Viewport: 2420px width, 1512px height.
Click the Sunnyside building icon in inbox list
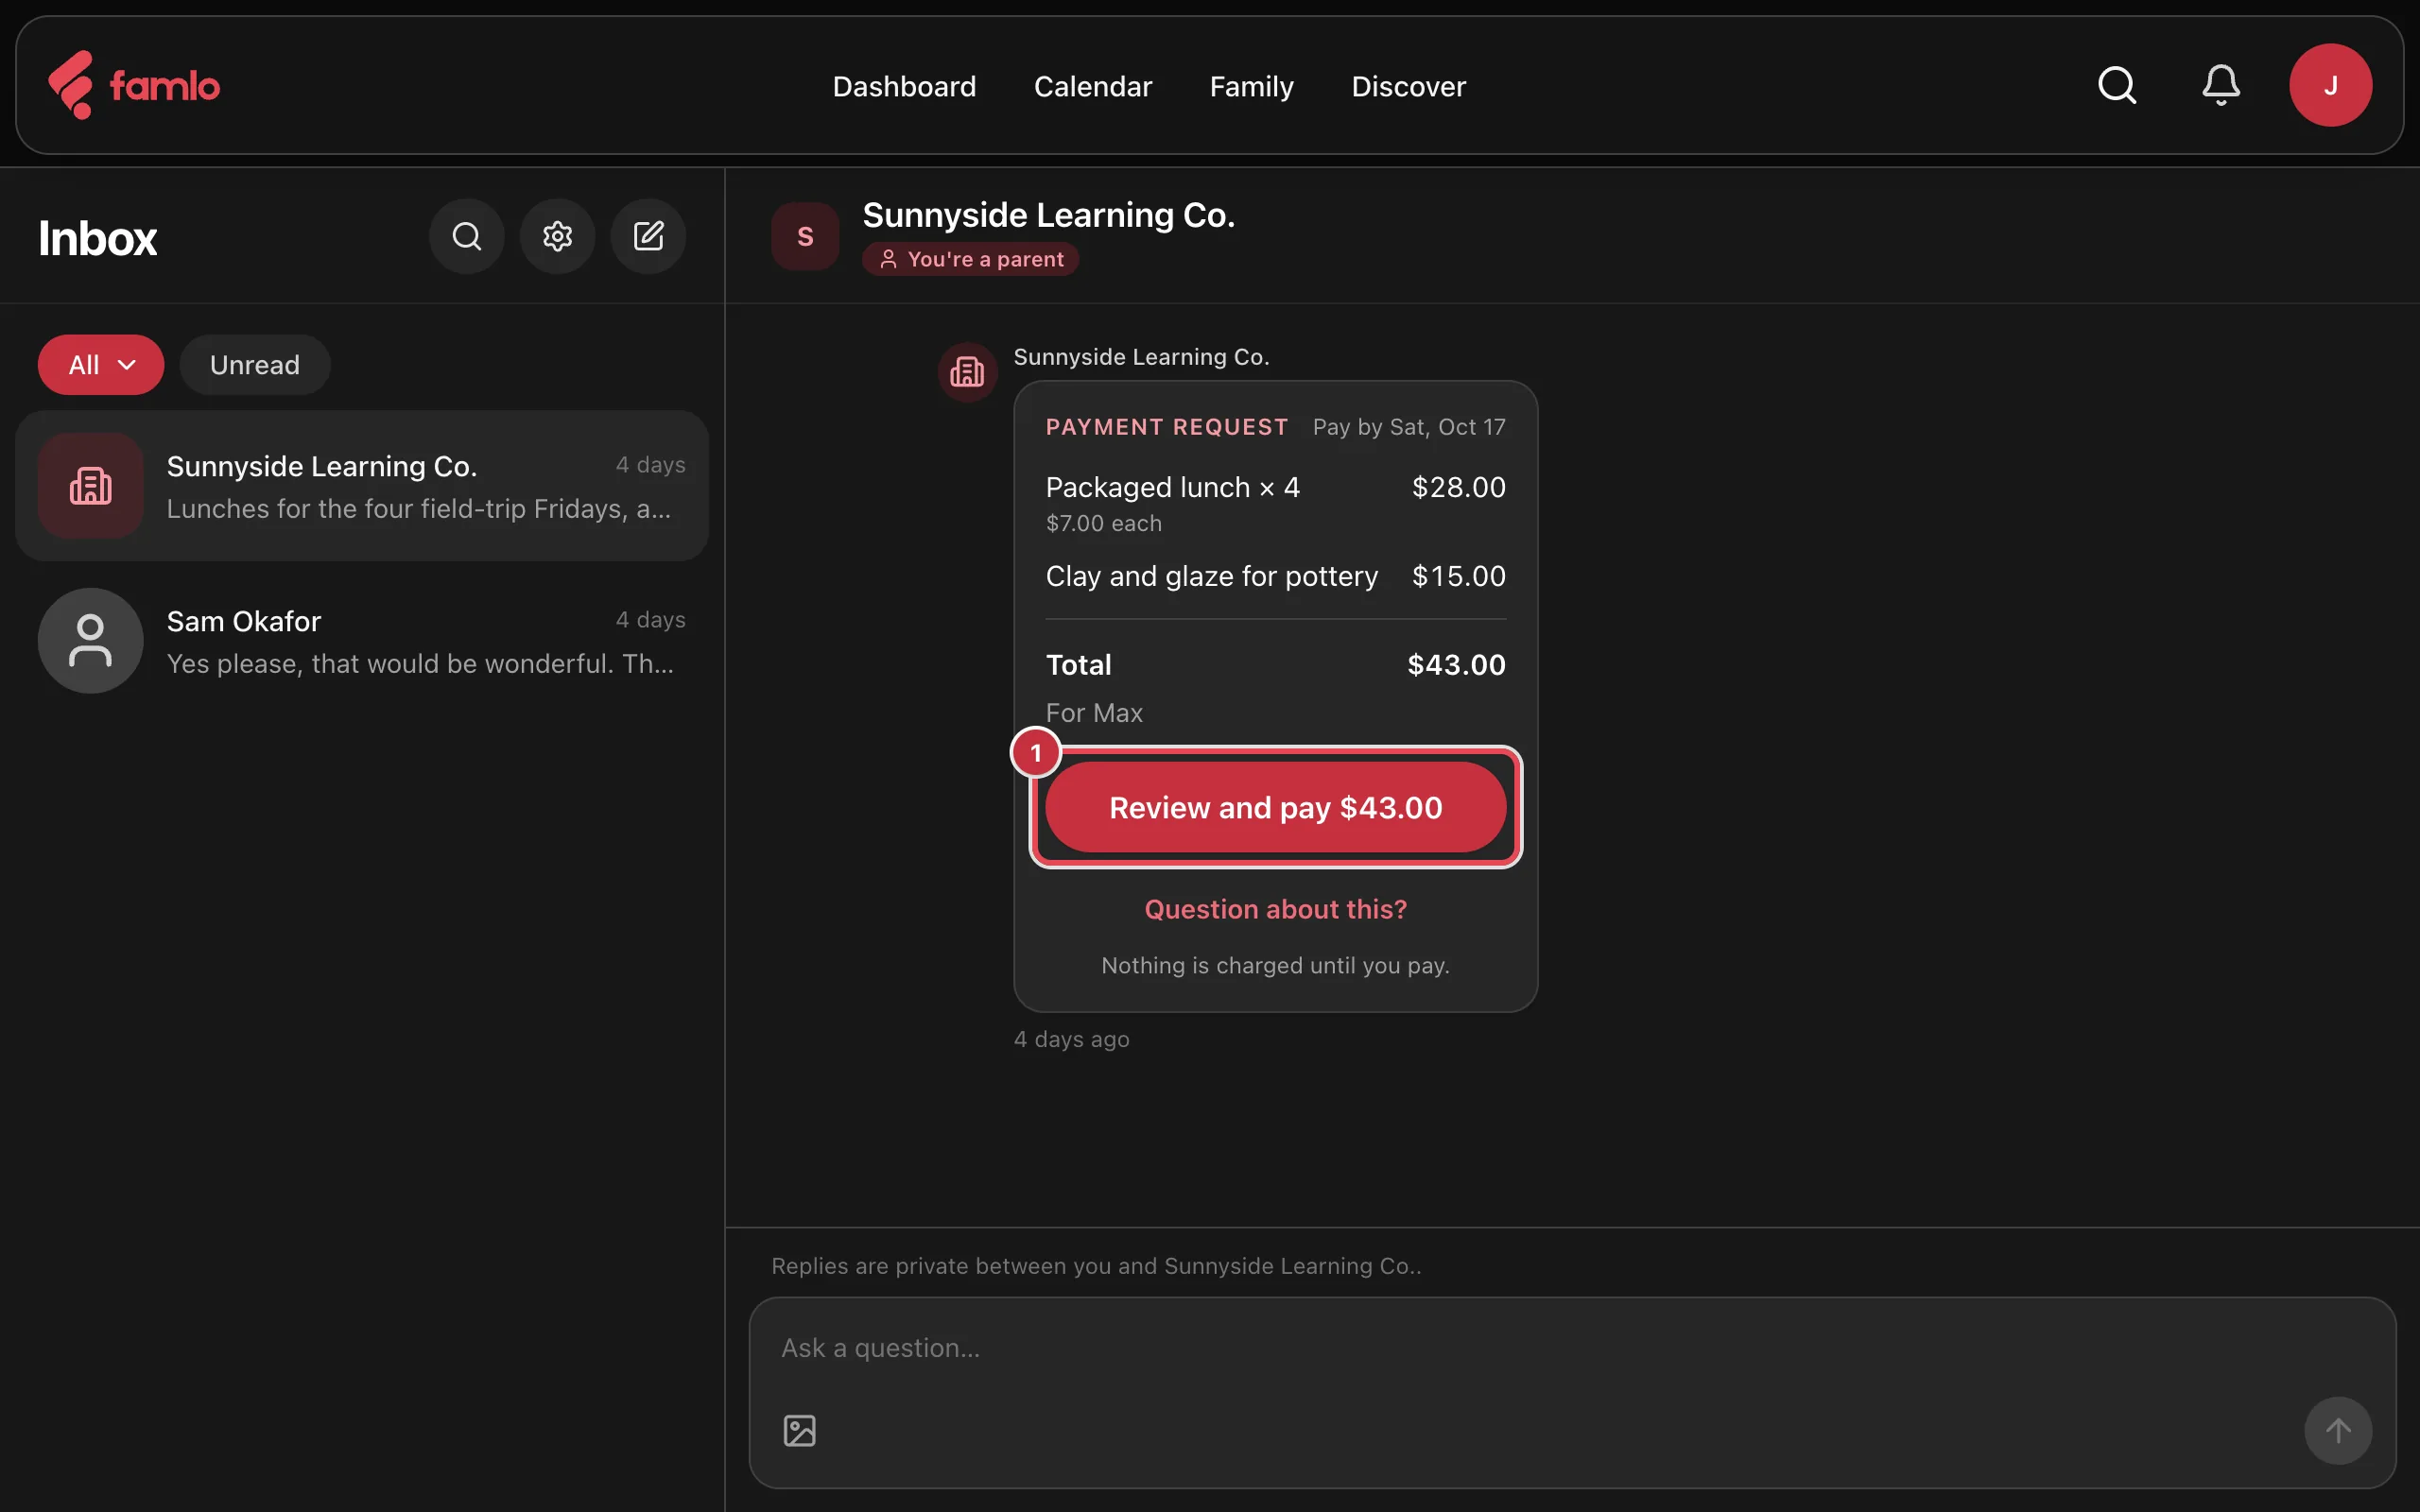point(91,486)
